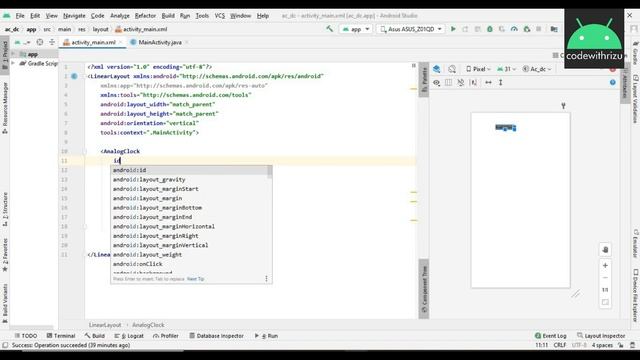The width and height of the screenshot is (640, 360).
Task: Toggle the Favorites side panel
Action: click(x=5, y=255)
